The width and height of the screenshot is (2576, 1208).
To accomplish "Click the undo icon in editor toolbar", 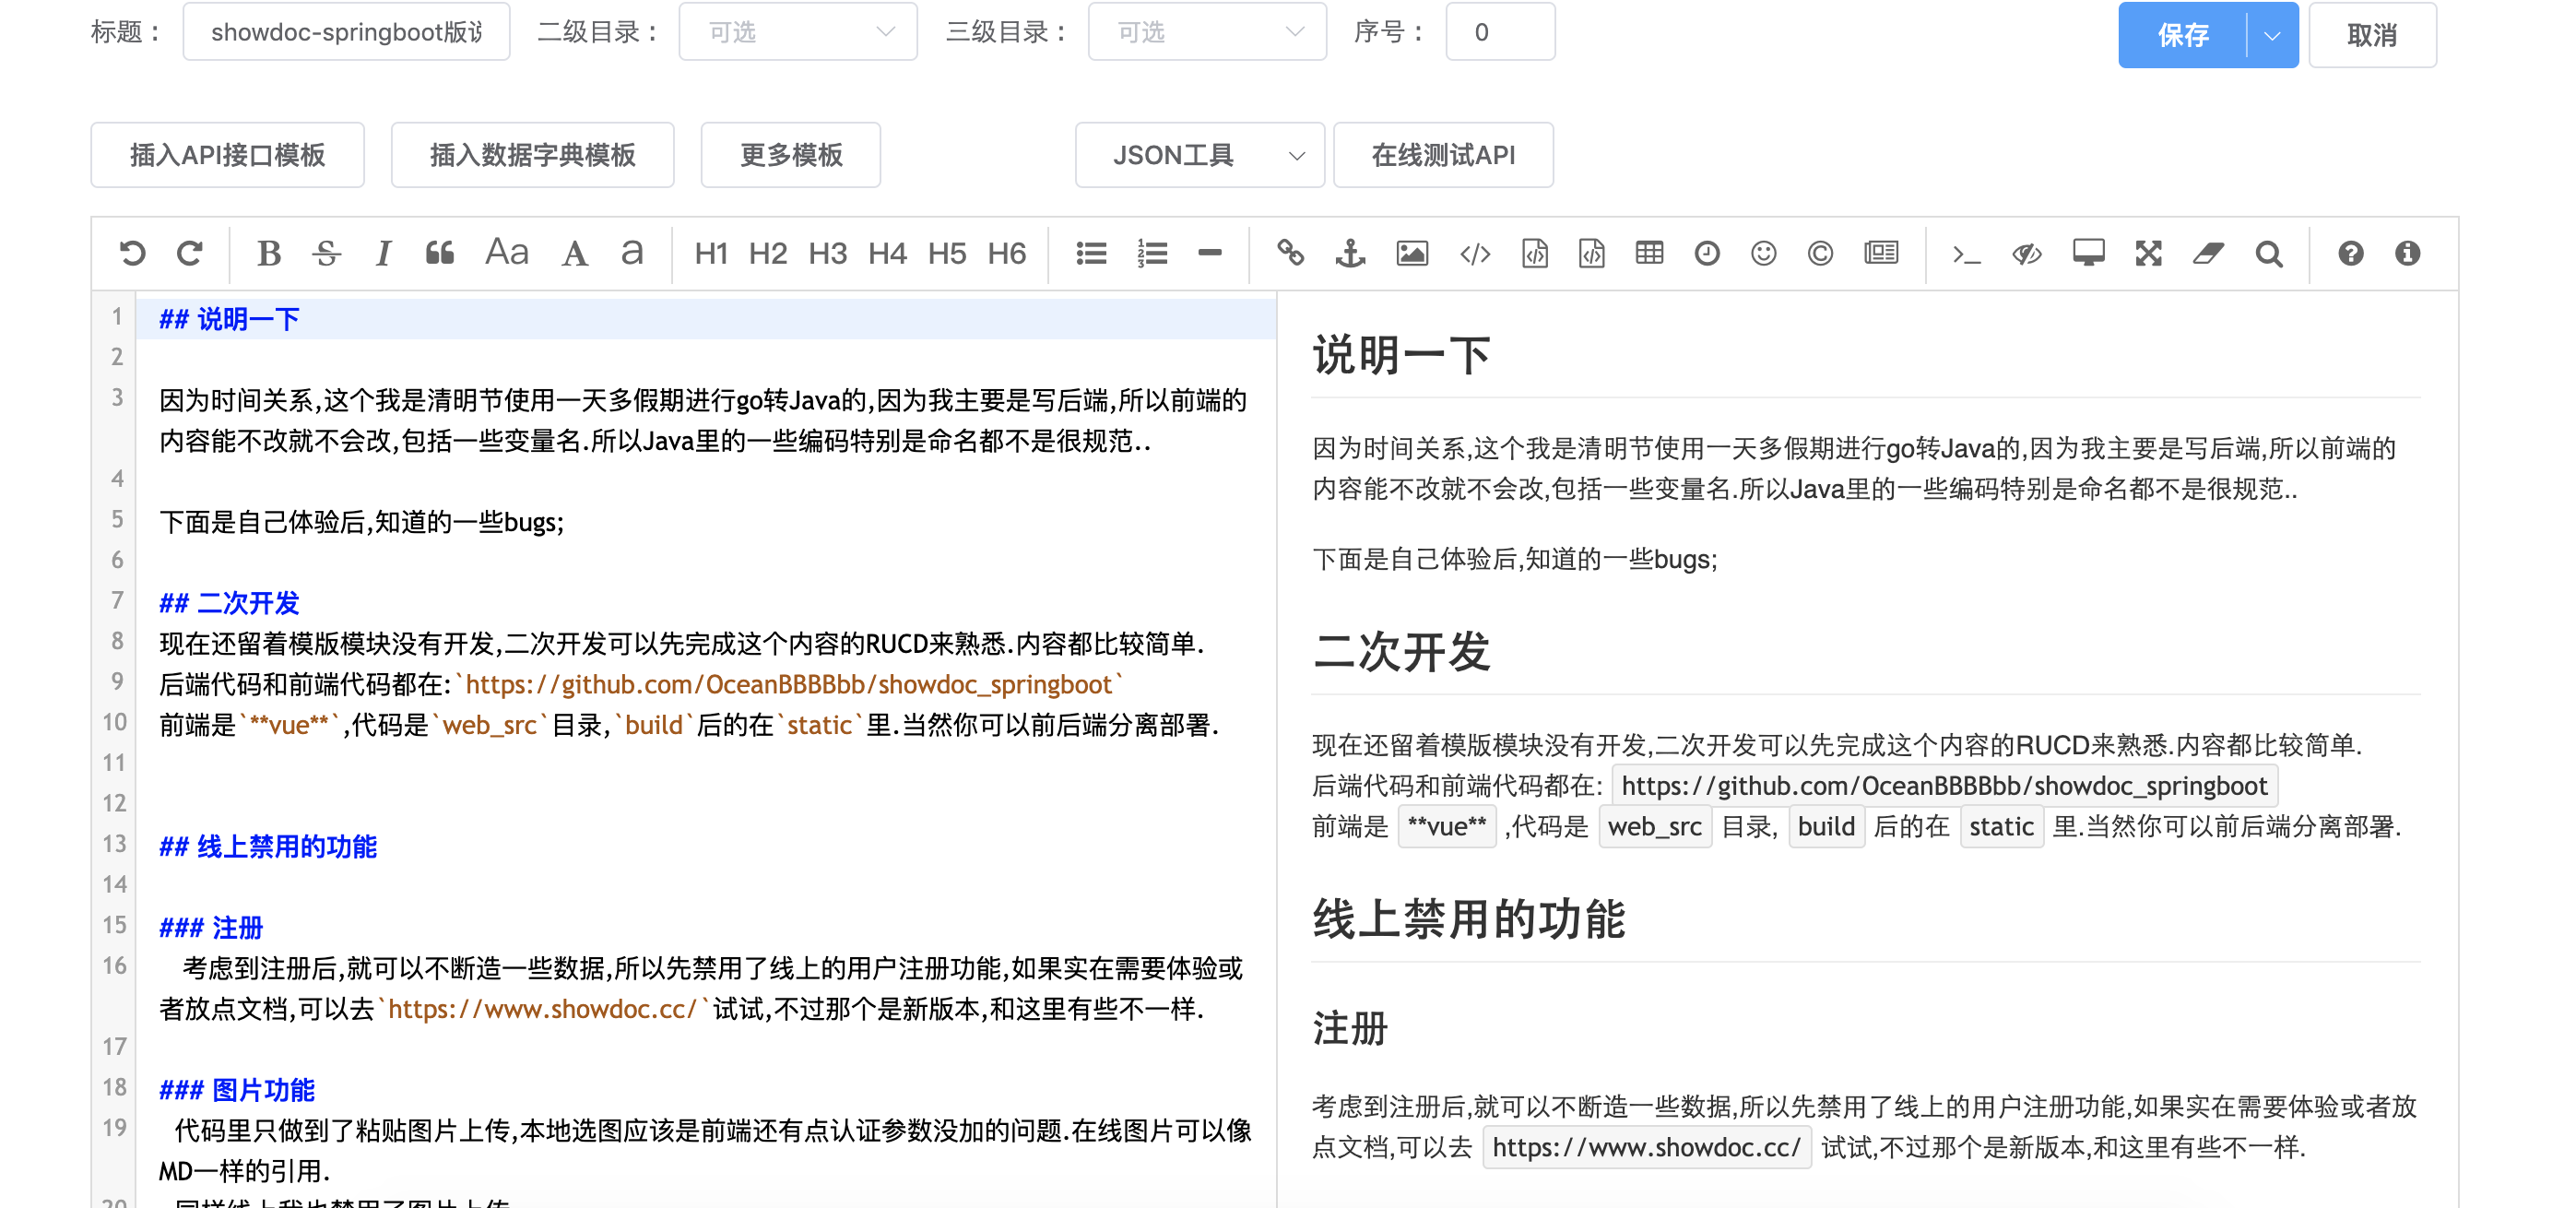I will point(132,253).
